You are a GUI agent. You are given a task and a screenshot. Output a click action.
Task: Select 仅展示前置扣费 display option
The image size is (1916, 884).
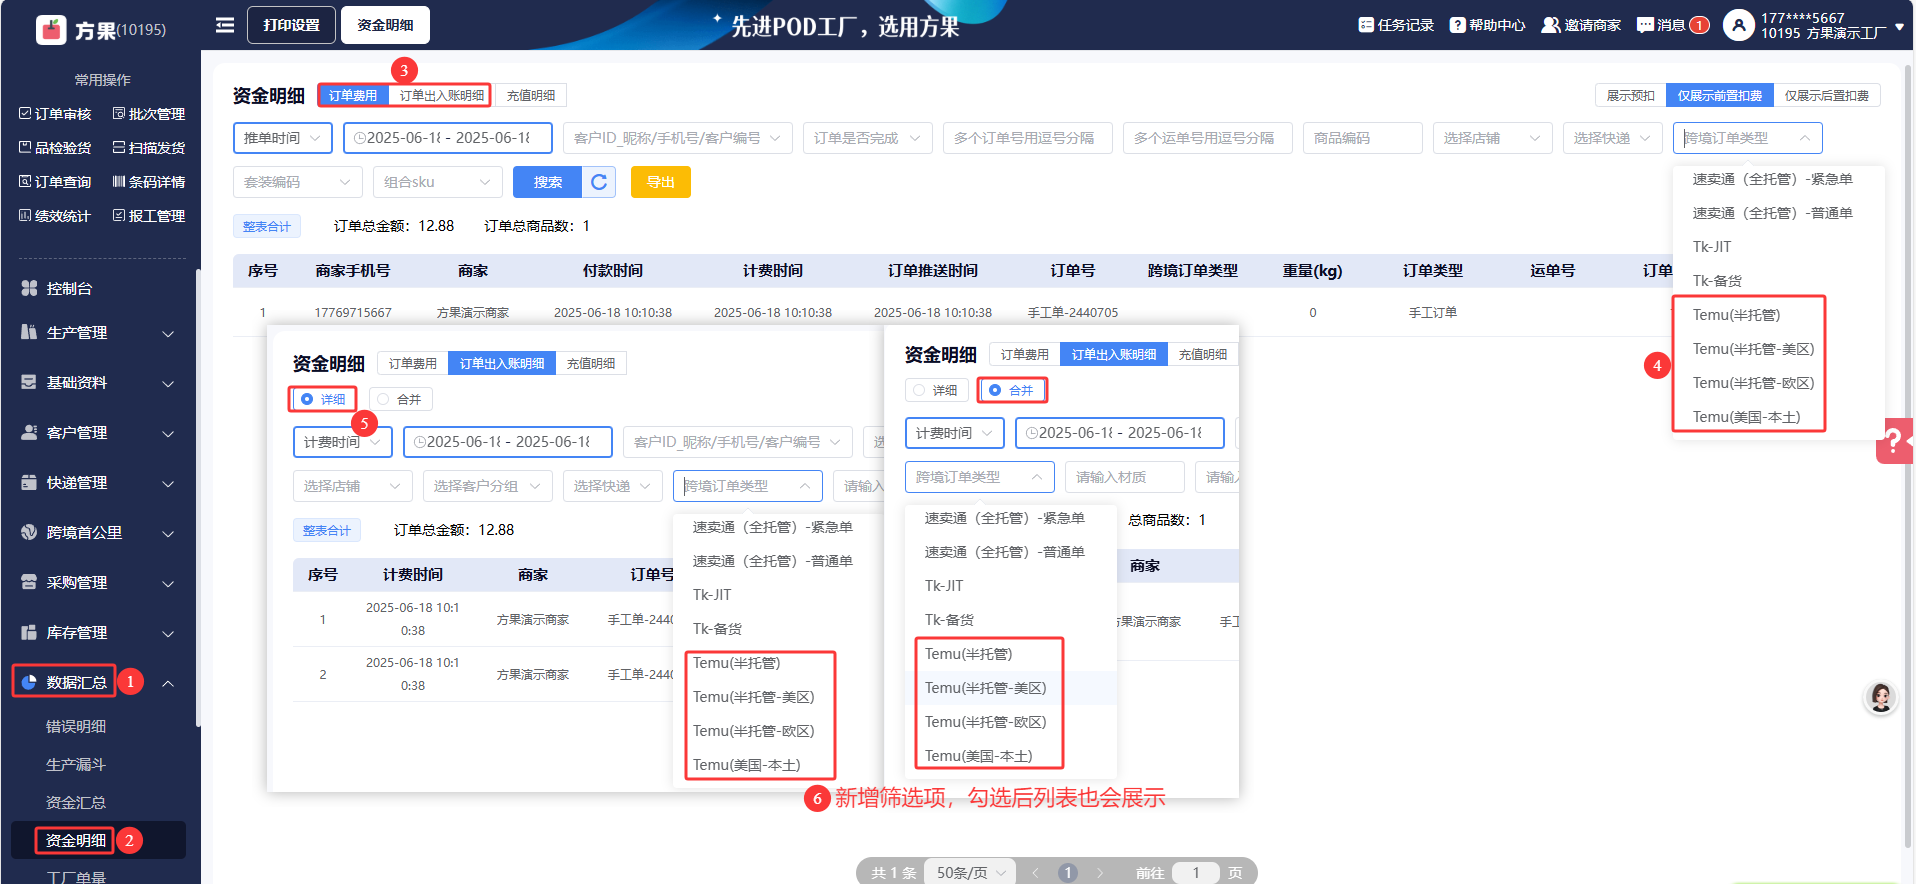point(1719,96)
